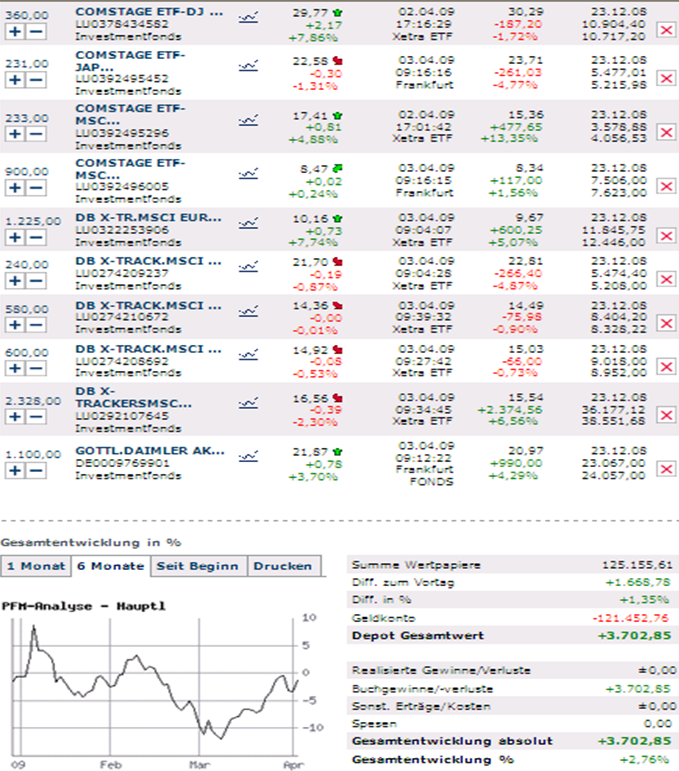Screen dimensions: 679x771
Task: Open chart icon for LU0392496005 row
Action: click(248, 174)
